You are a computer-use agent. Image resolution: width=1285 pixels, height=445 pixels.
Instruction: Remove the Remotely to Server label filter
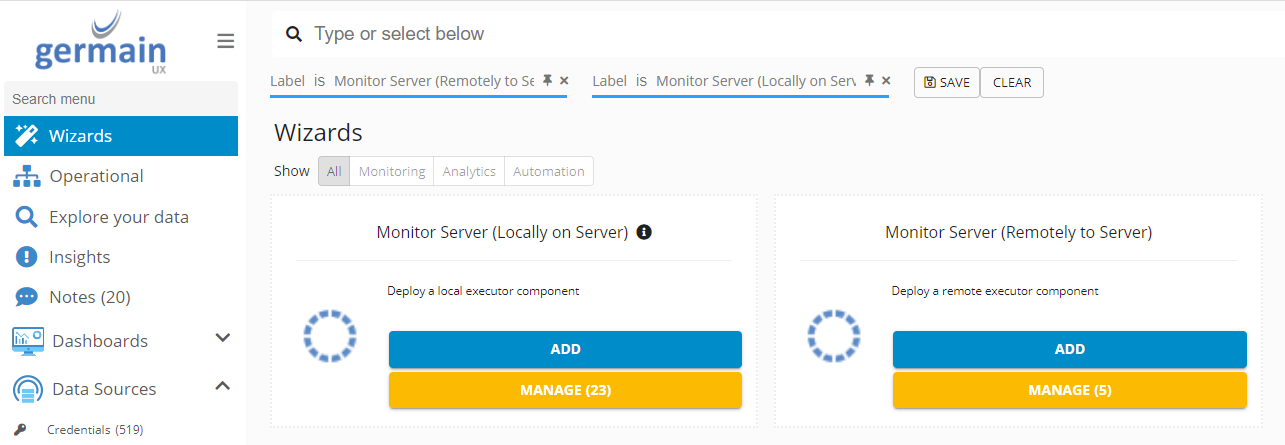[x=564, y=81]
